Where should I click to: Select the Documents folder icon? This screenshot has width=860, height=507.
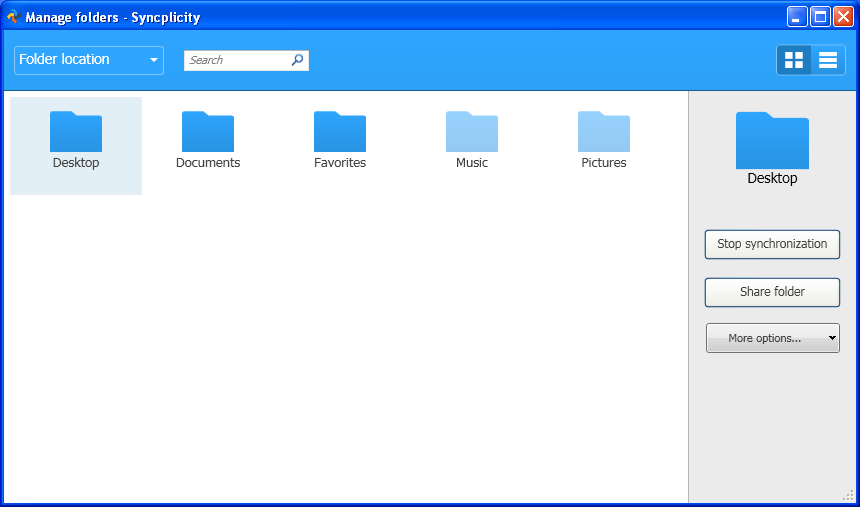(208, 132)
